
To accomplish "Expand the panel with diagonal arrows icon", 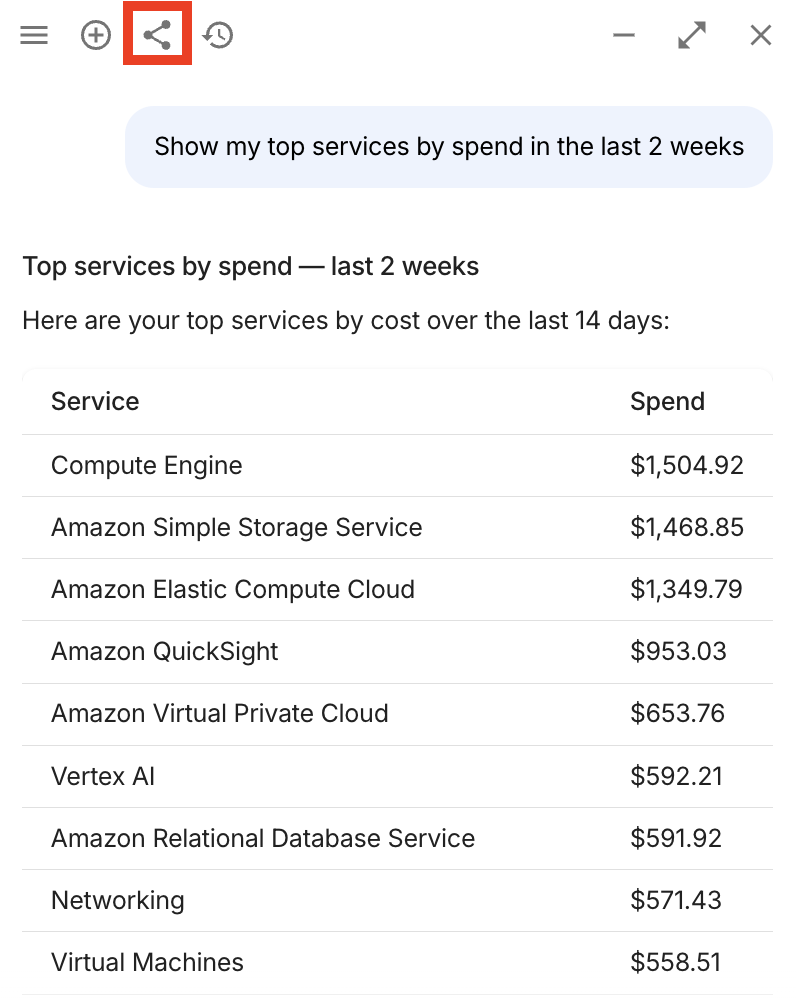I will point(692,36).
